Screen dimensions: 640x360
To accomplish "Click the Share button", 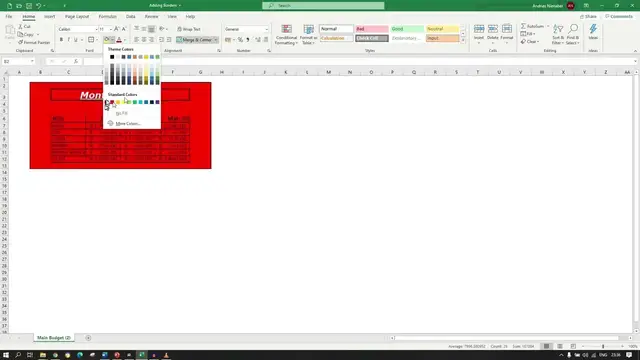I will pyautogui.click(x=589, y=17).
